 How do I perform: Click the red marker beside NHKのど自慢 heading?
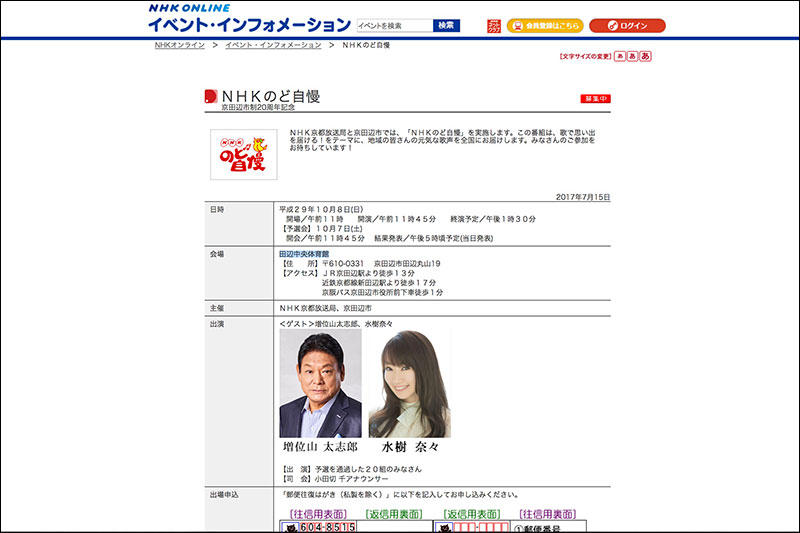210,97
